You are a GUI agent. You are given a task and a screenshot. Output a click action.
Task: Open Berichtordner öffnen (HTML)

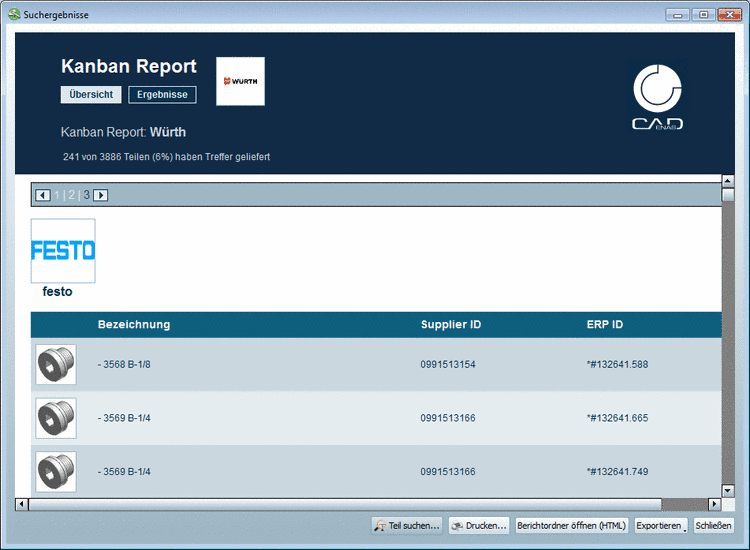pyautogui.click(x=572, y=526)
